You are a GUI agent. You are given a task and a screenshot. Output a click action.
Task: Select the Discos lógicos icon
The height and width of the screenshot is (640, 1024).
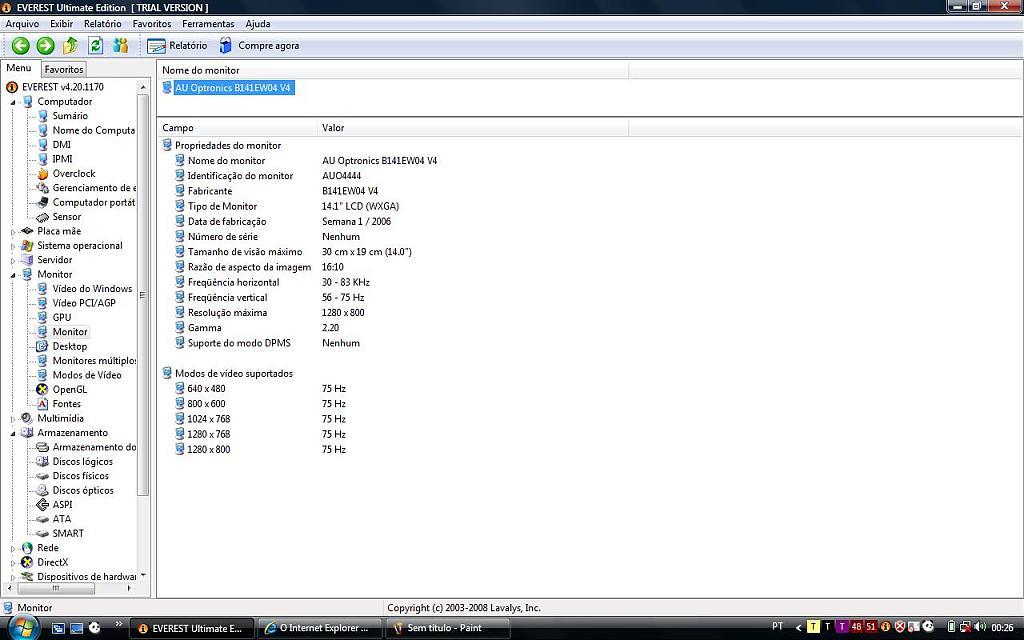click(x=42, y=462)
